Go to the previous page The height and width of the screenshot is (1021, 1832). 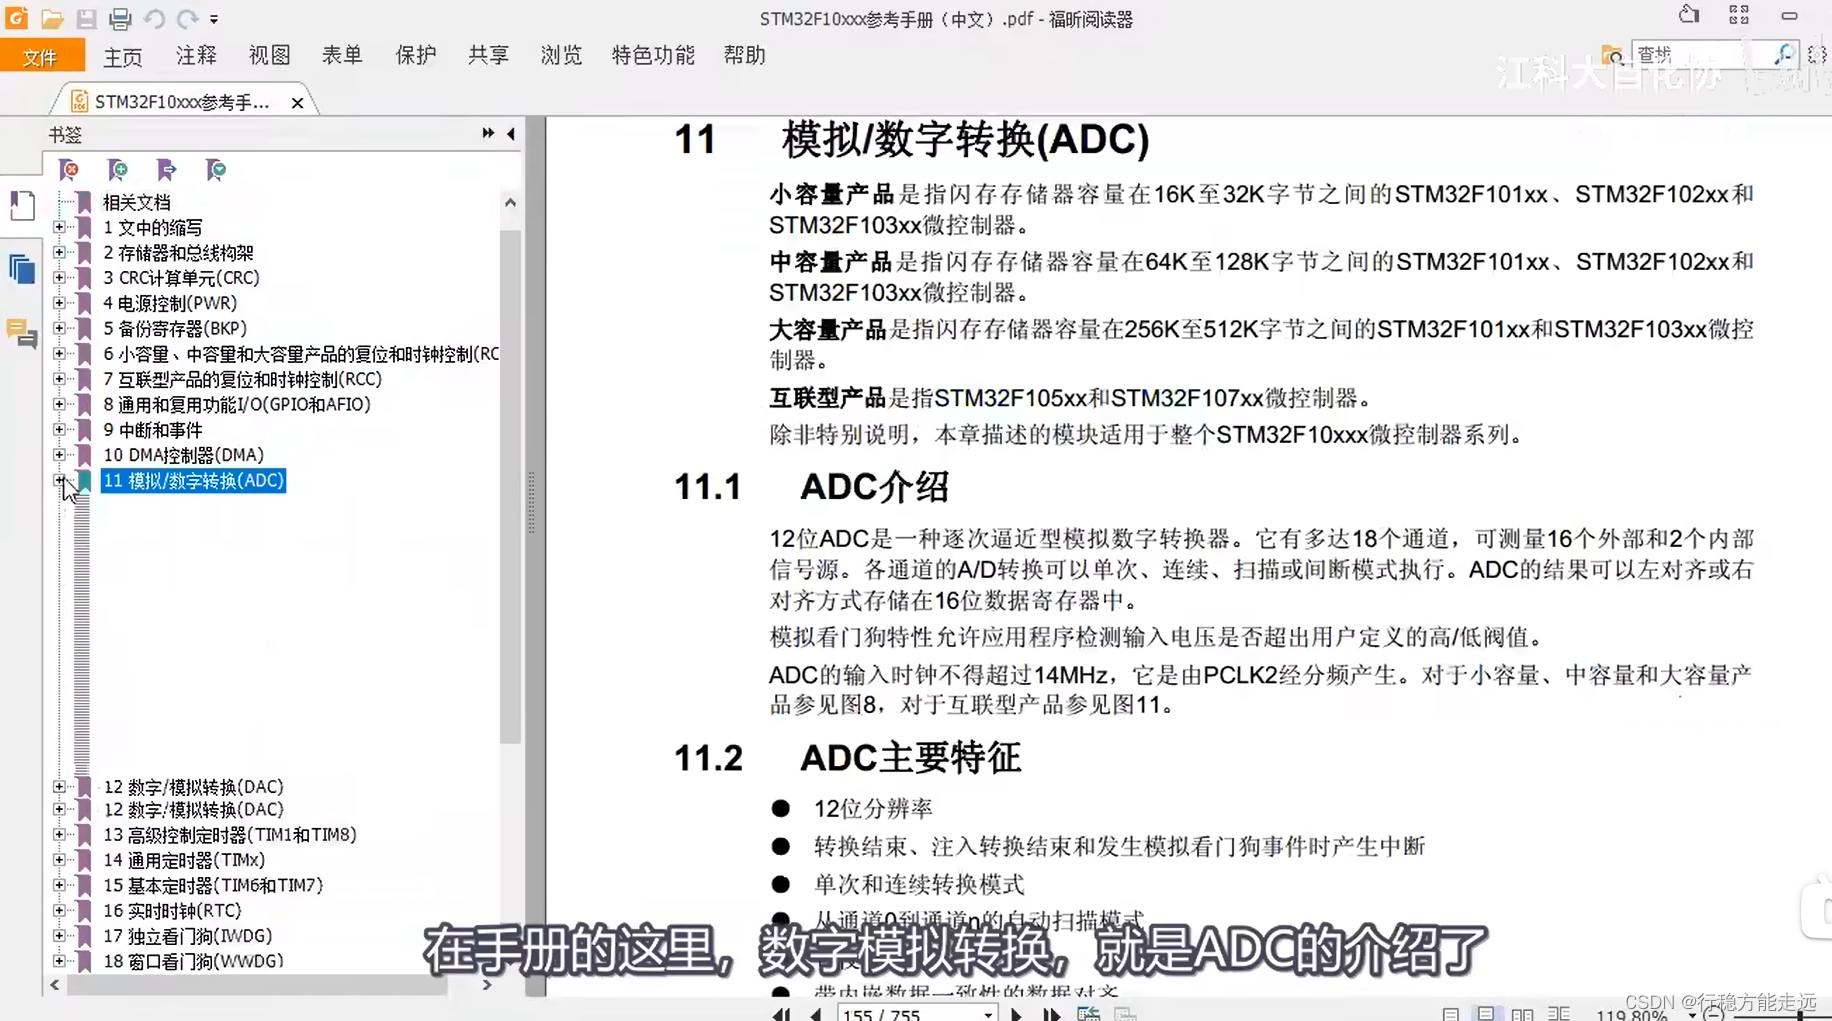(816, 1014)
